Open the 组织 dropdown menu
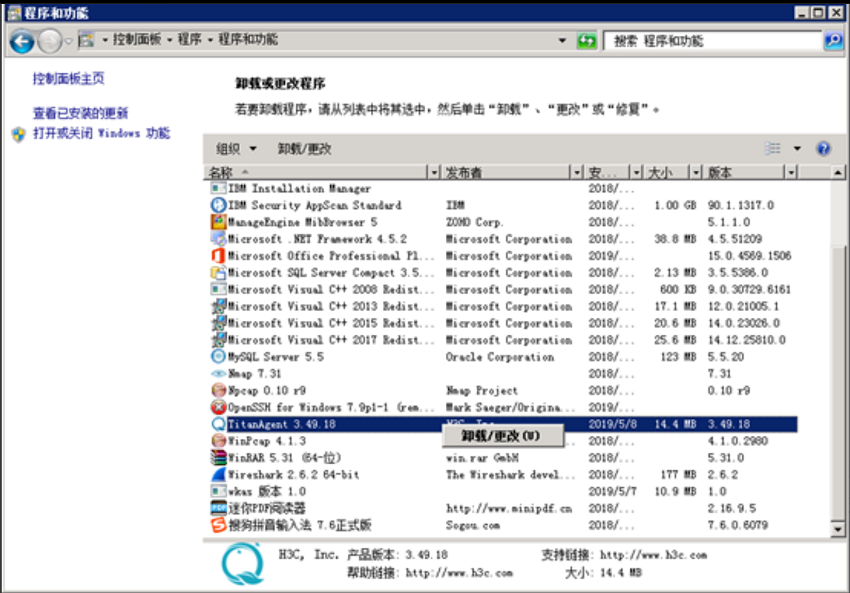Screen dimensions: 850x593 click(236, 149)
